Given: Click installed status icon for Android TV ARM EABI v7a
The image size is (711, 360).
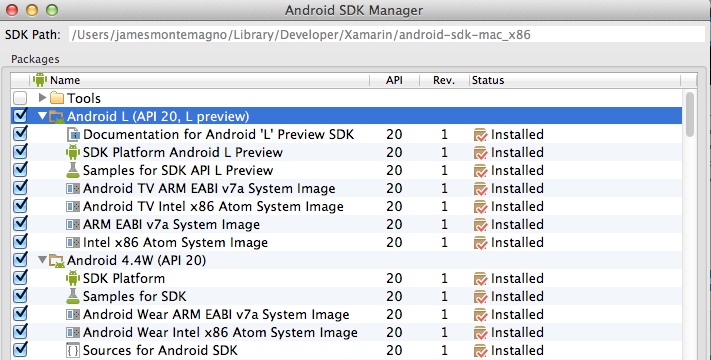Looking at the screenshot, I should 480,189.
